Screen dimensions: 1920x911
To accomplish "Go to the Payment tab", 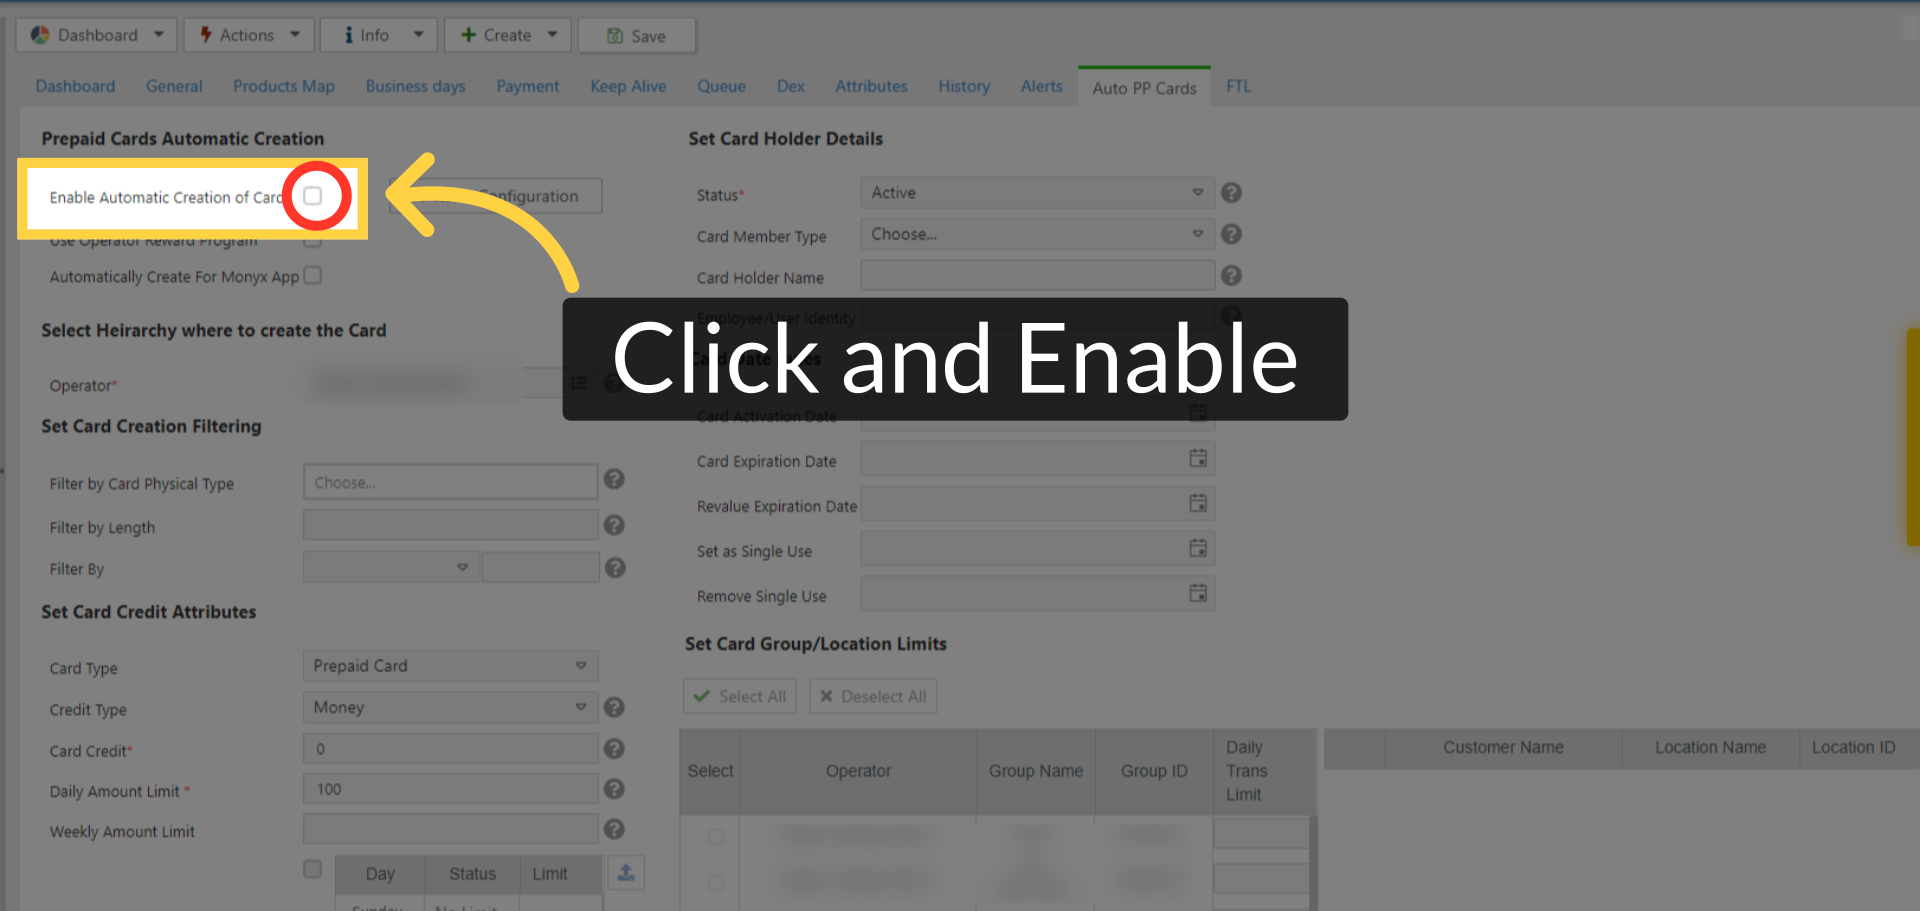I will click(528, 86).
